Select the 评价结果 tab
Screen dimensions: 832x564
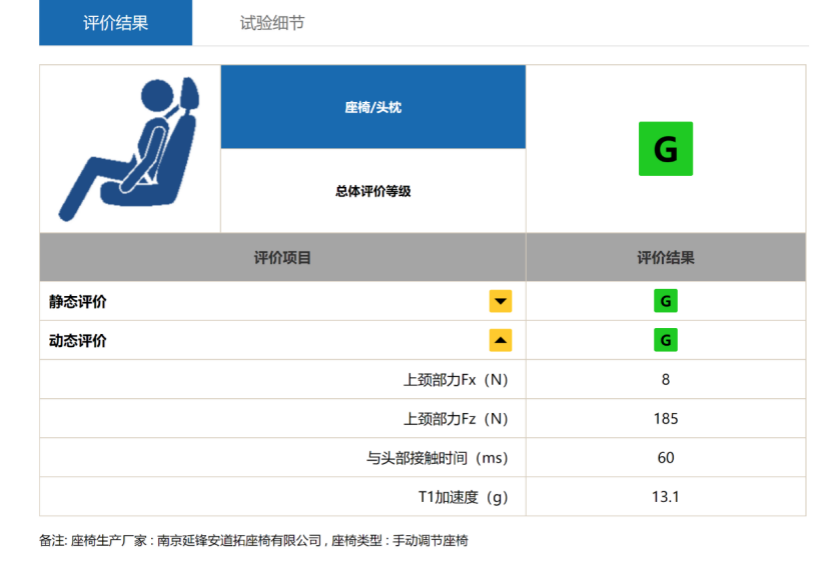[116, 23]
